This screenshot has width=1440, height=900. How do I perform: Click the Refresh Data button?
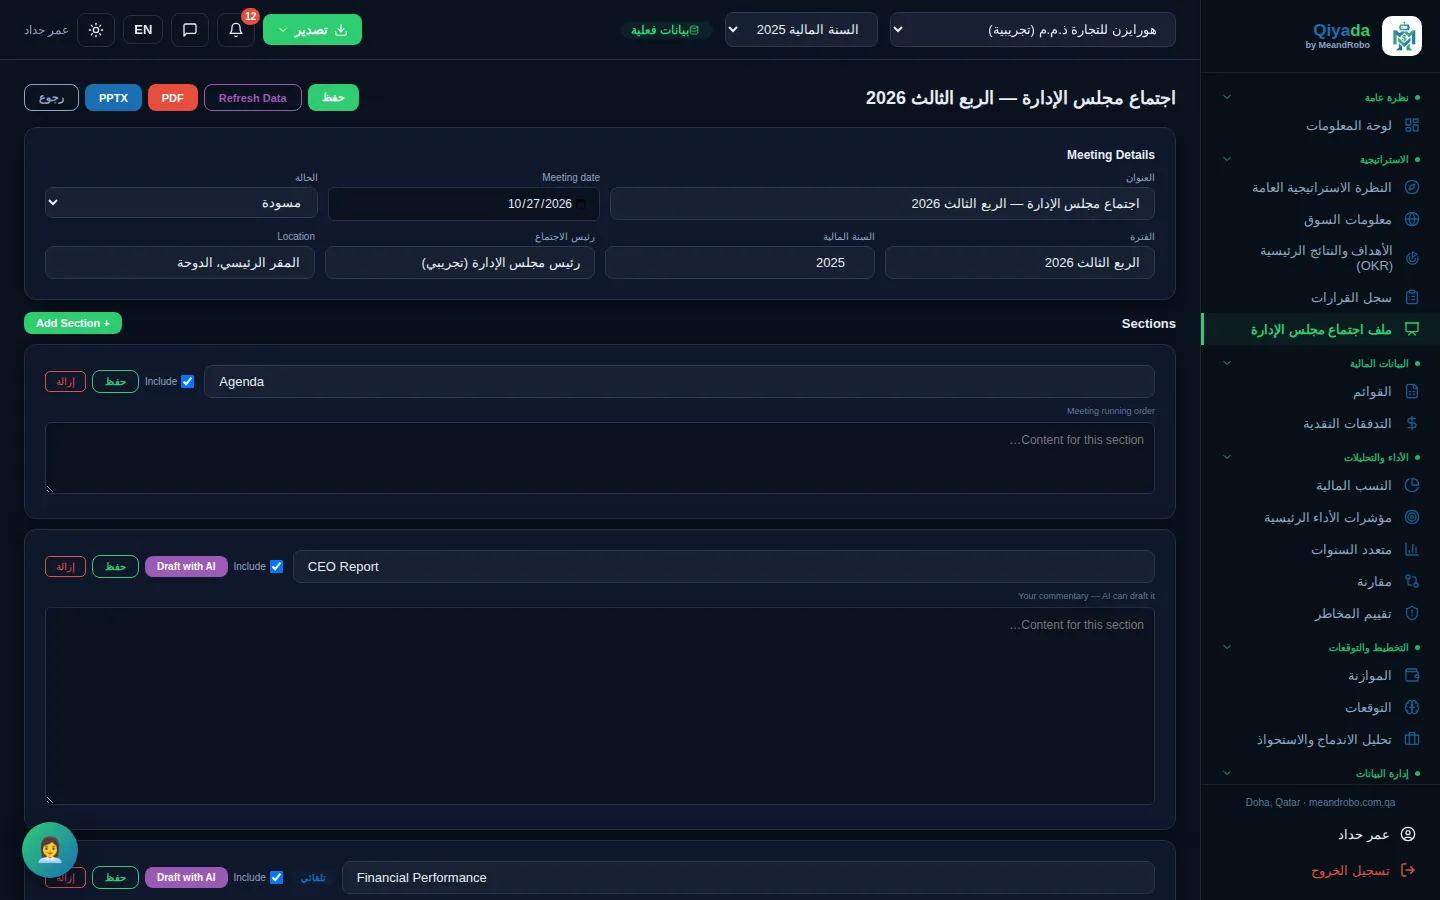253,98
